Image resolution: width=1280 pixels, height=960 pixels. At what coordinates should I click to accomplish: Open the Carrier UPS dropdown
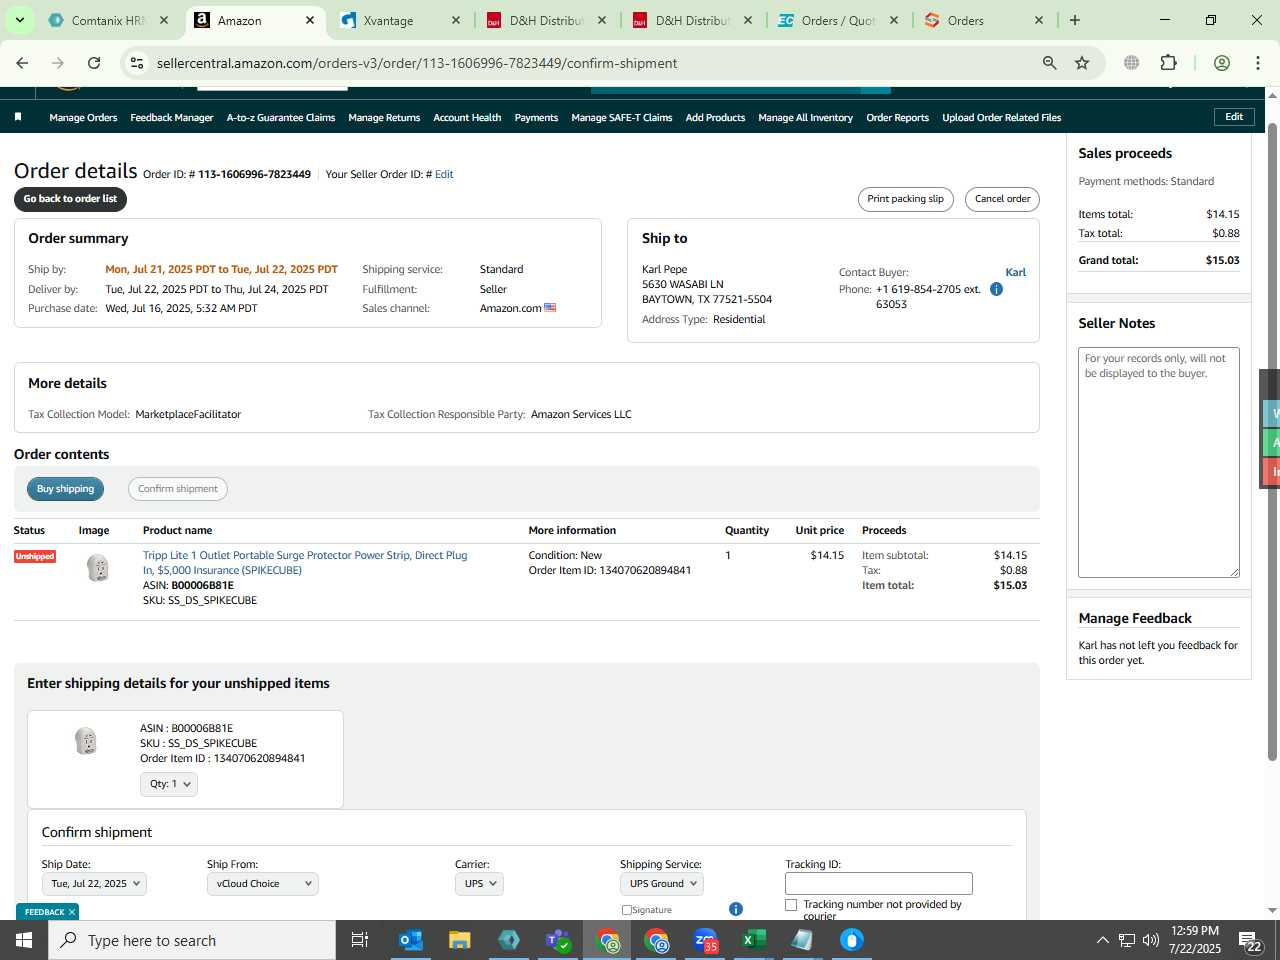pos(479,884)
